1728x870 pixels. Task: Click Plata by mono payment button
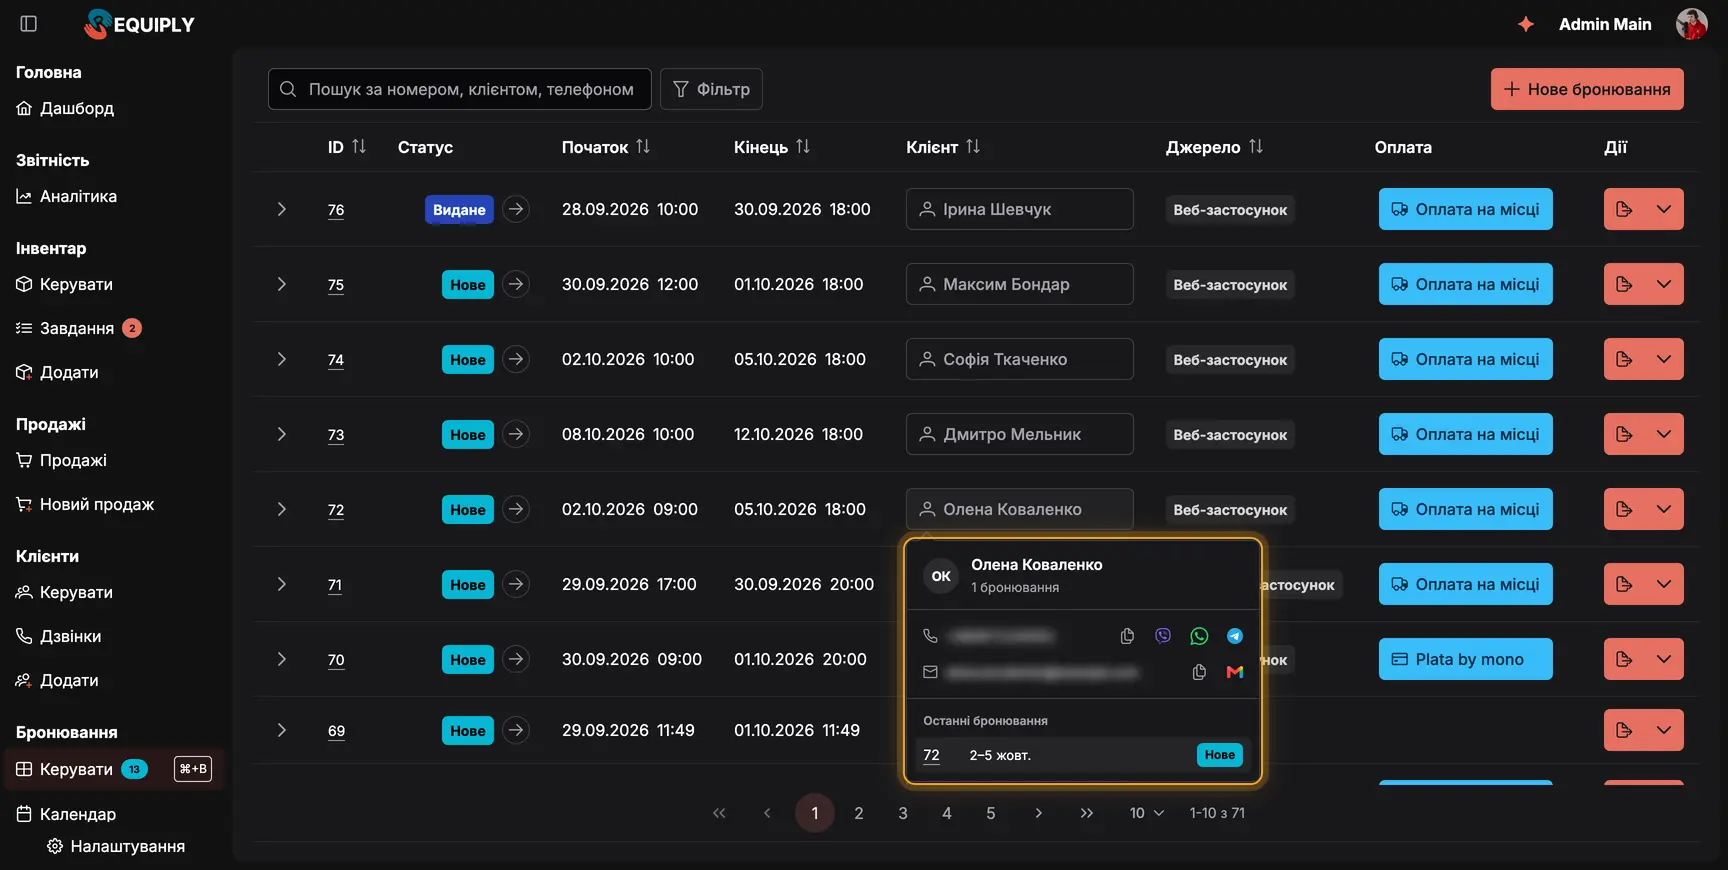pyautogui.click(x=1465, y=659)
